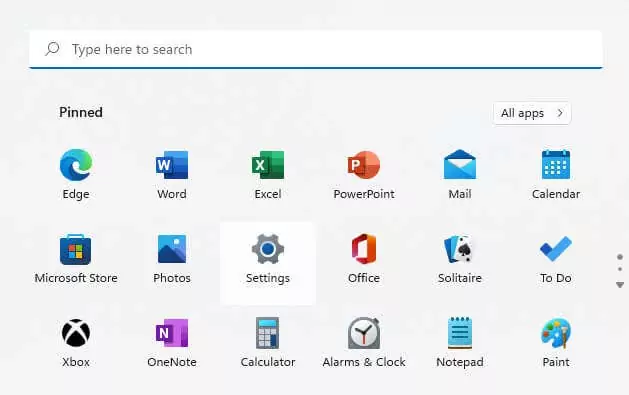Launch the Office app

(x=364, y=259)
